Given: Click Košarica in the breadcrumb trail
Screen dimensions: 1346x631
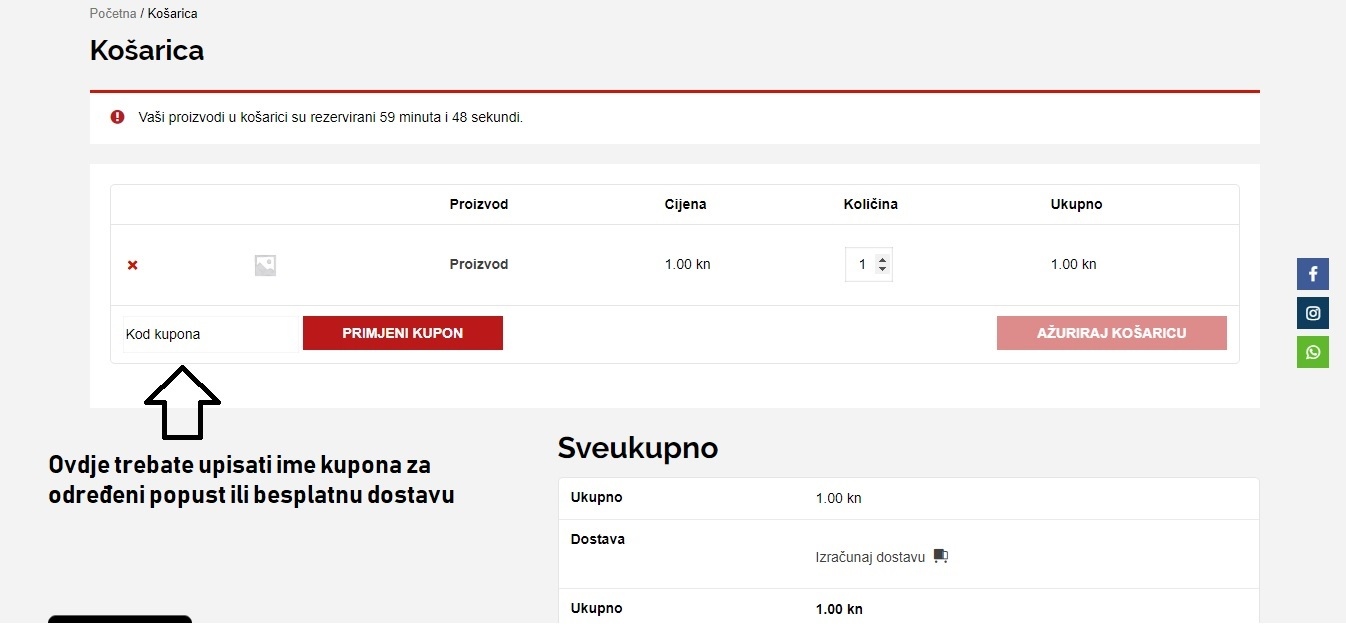Looking at the screenshot, I should tap(172, 14).
